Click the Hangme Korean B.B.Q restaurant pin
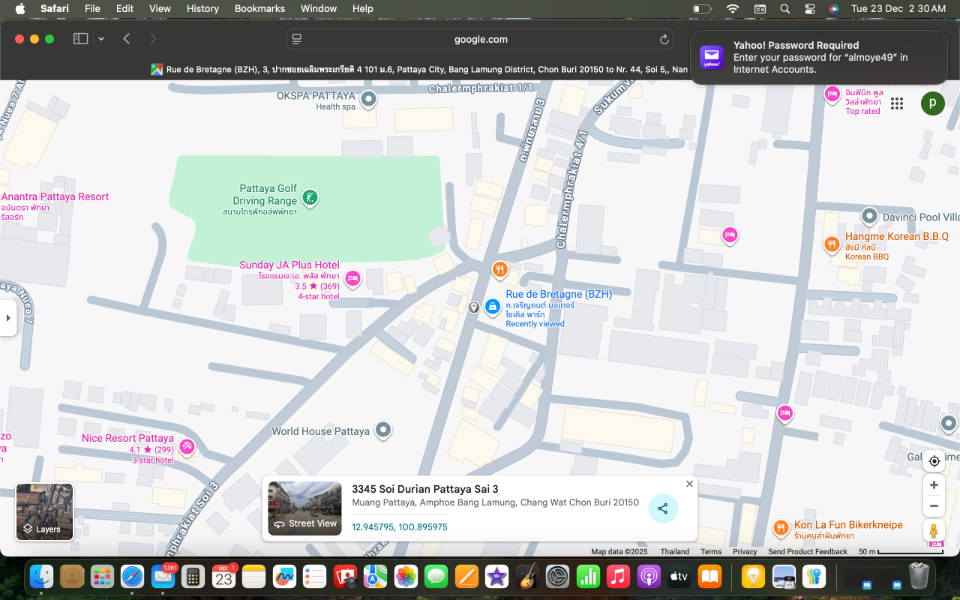This screenshot has height=600, width=960. click(831, 244)
